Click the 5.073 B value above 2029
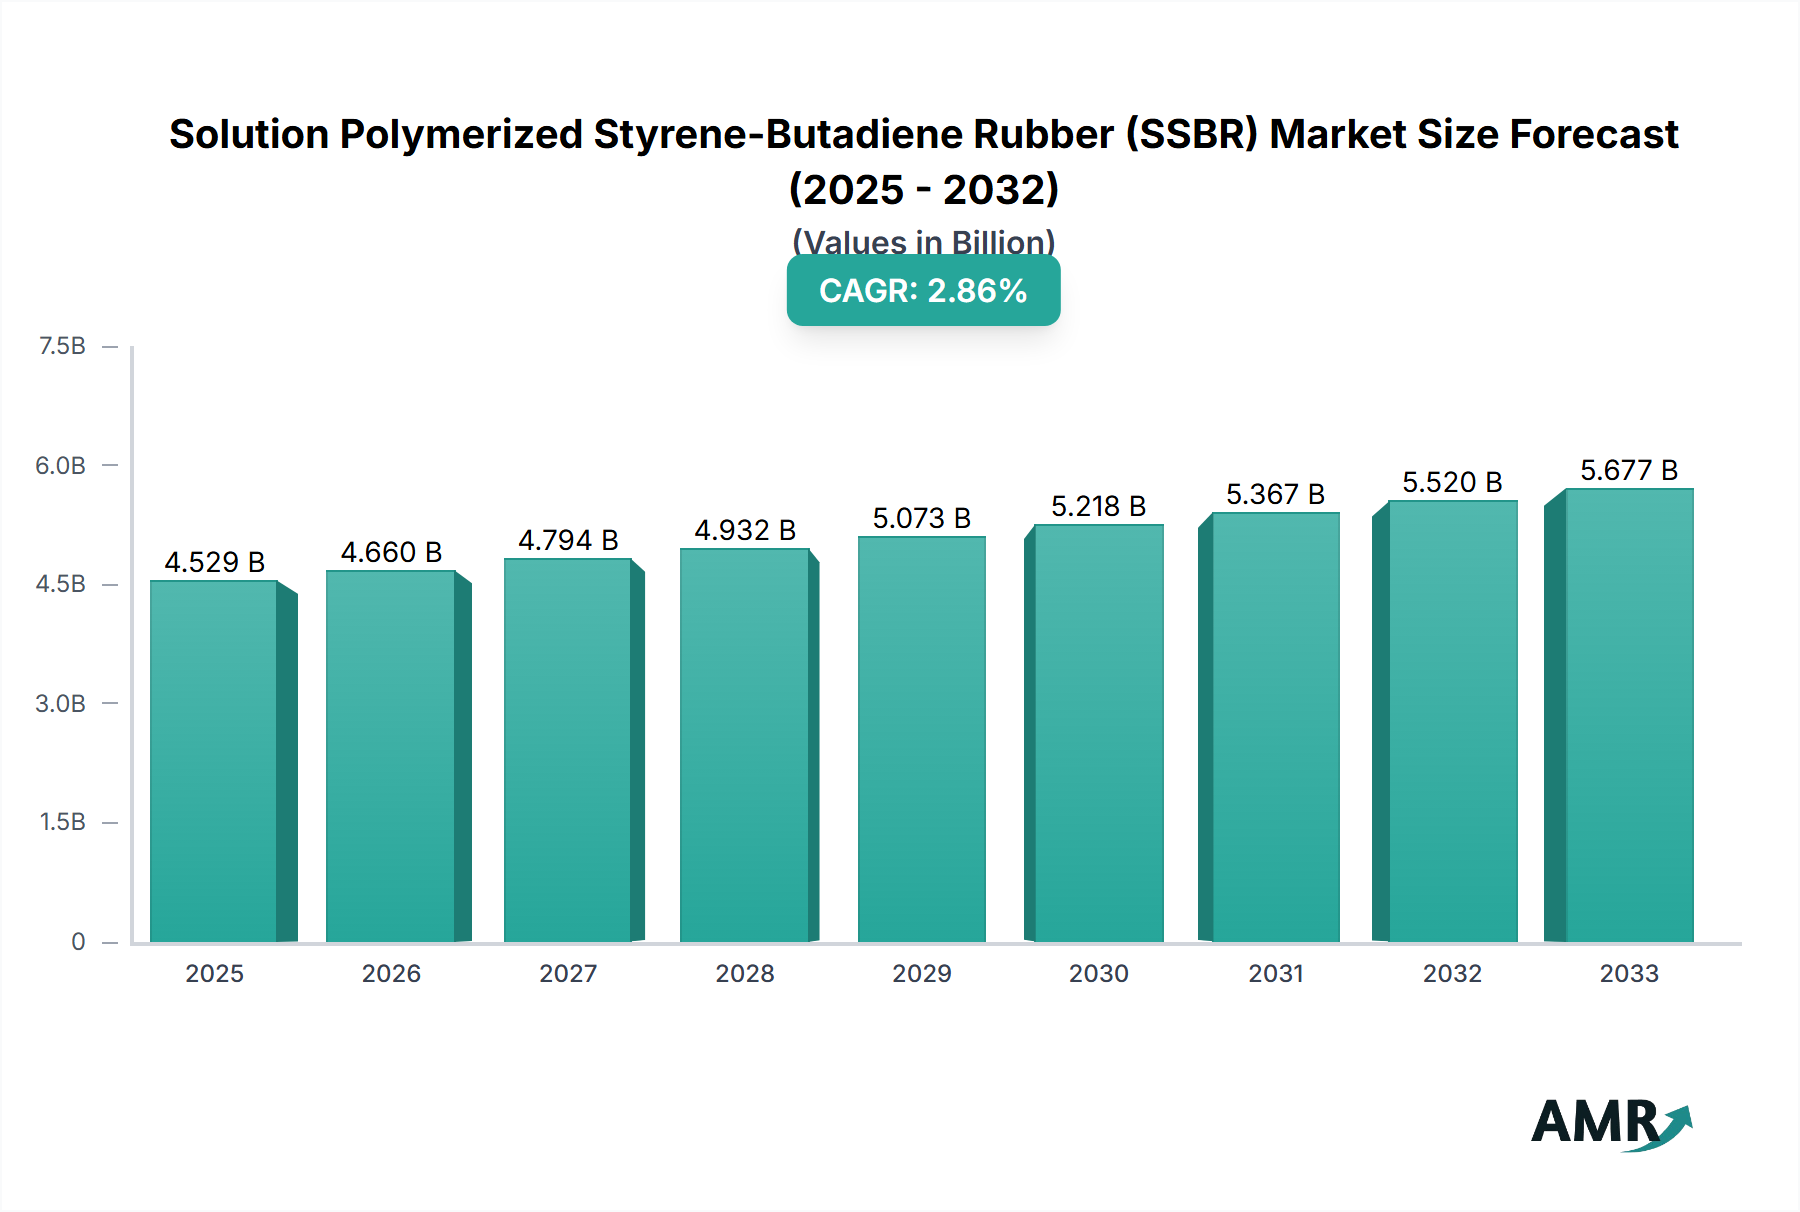Screen dimensions: 1800x1212 pos(922,517)
